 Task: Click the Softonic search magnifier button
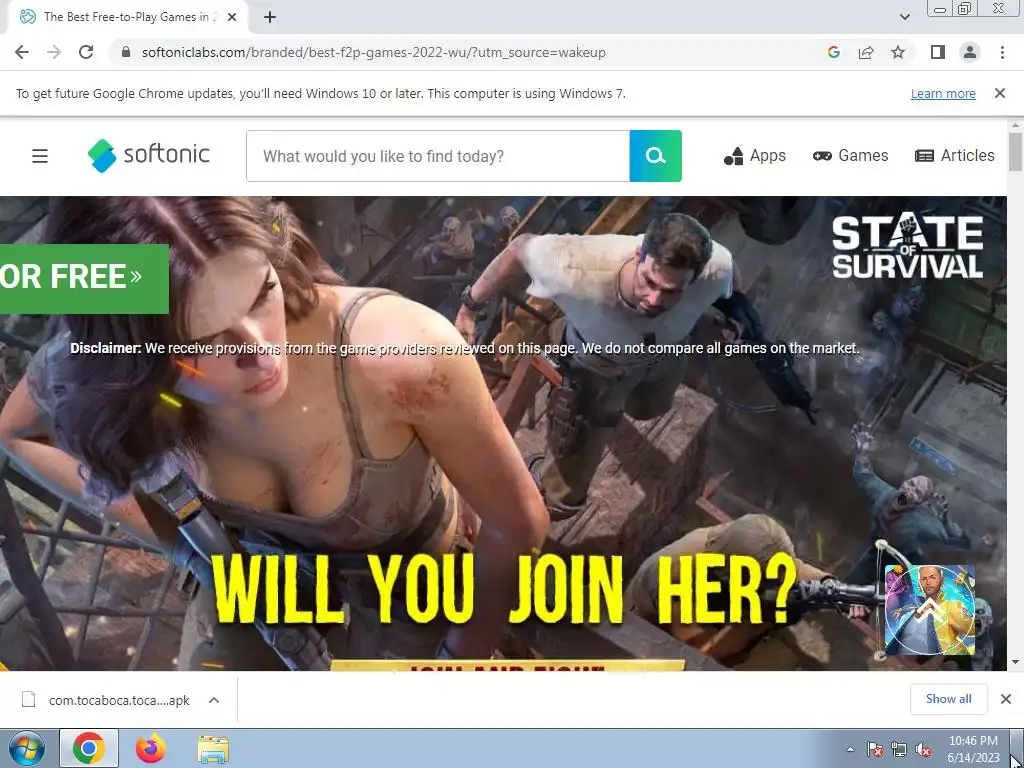click(656, 156)
